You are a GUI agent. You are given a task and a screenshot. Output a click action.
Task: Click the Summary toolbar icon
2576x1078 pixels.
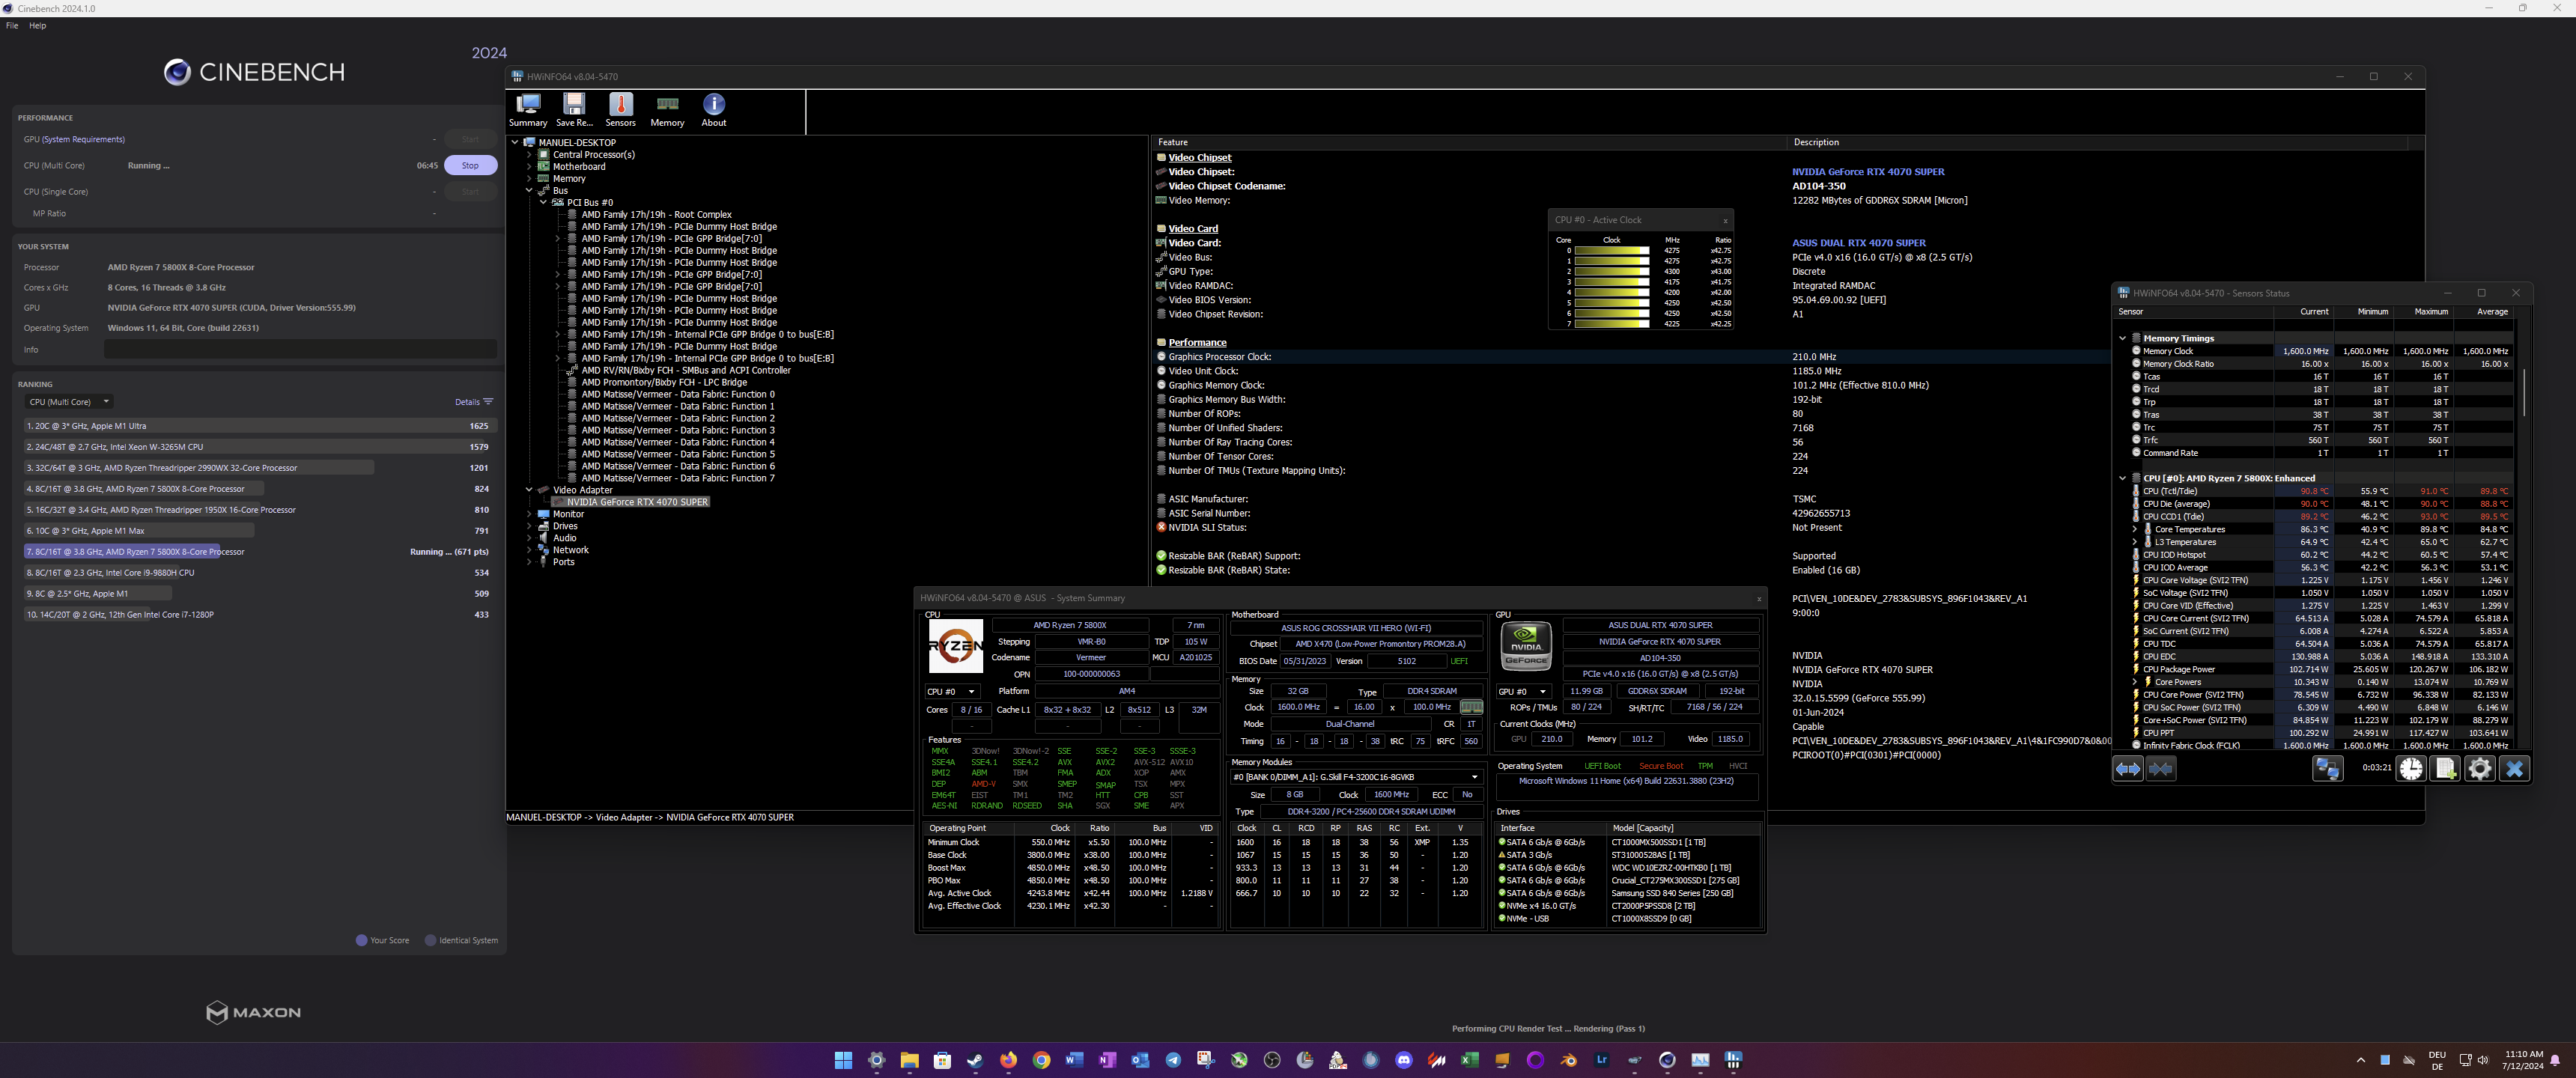tap(527, 108)
